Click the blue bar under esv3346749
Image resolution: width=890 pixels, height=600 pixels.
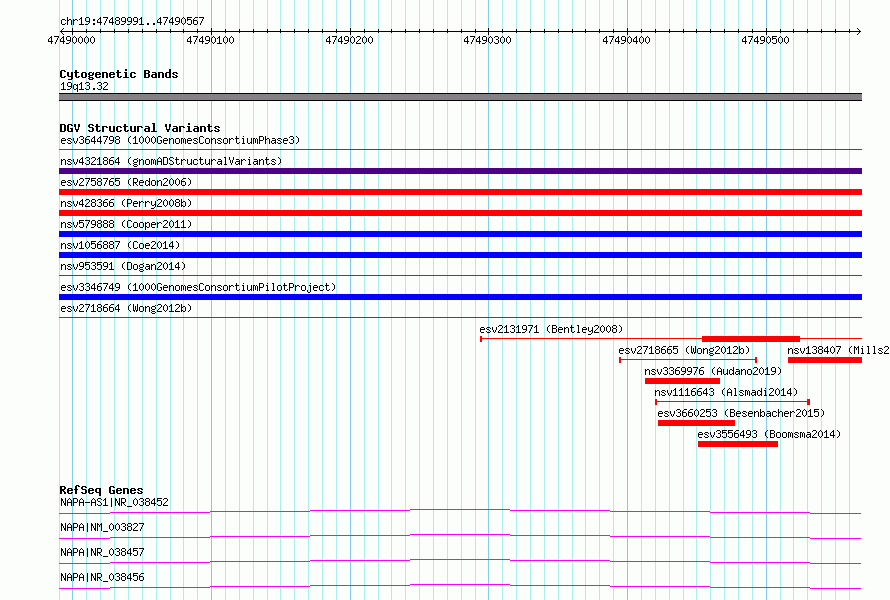460,297
